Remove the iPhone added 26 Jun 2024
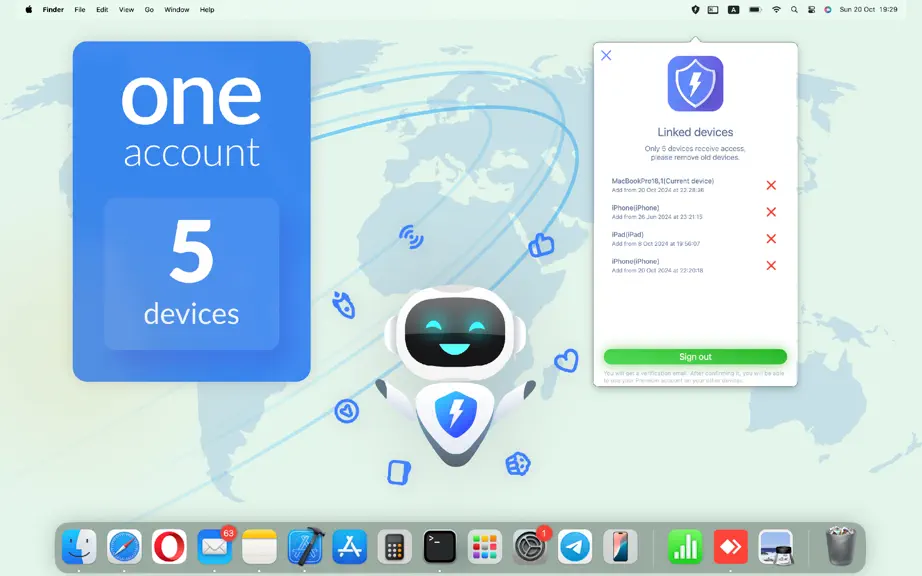This screenshot has height=576, width=922. click(771, 212)
